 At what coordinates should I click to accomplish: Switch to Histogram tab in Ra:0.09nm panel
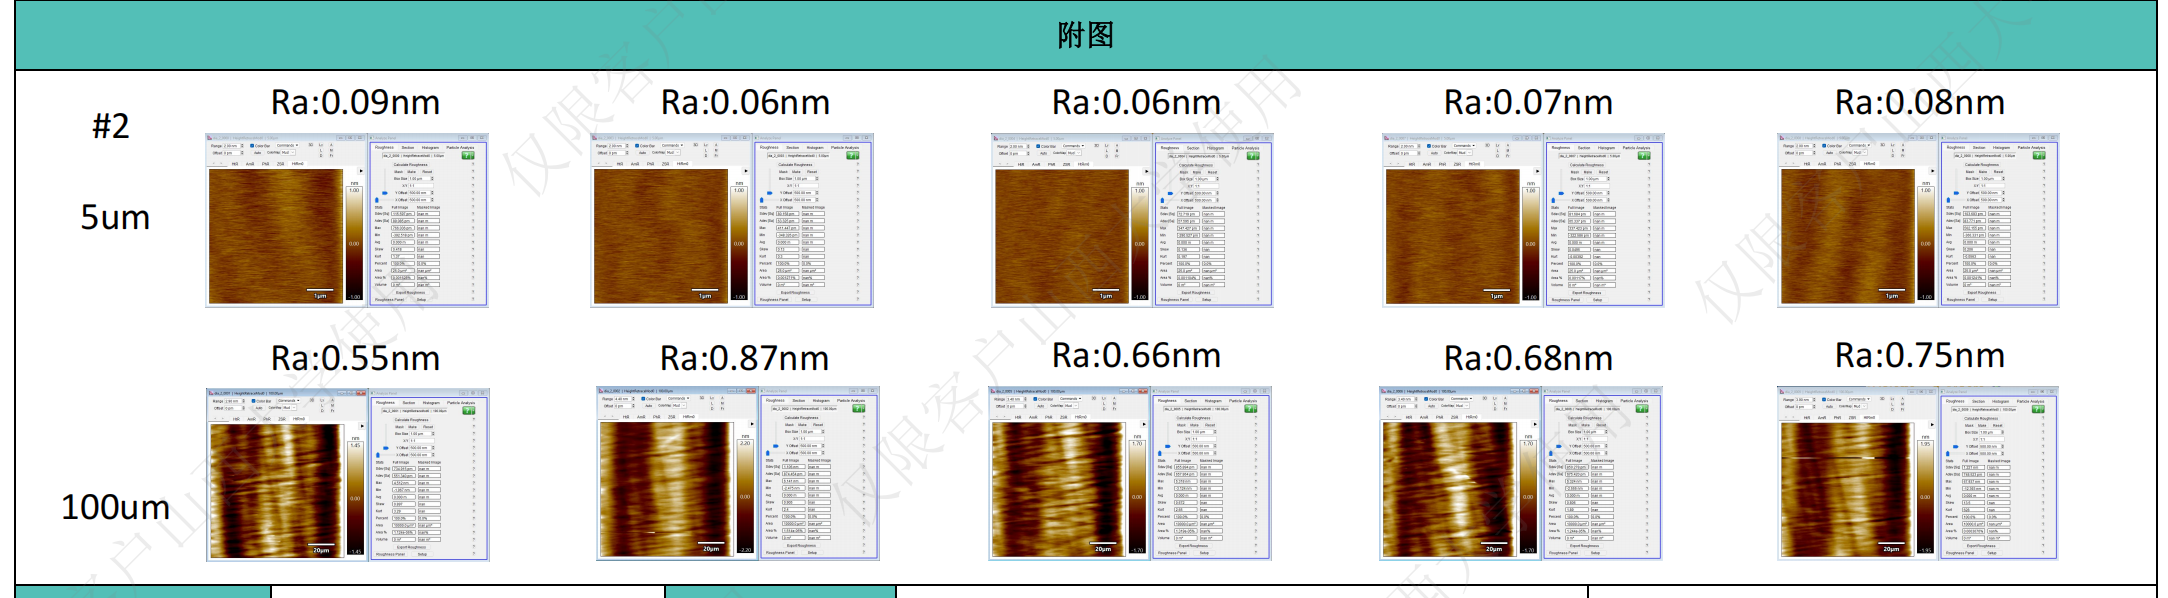pos(430,148)
